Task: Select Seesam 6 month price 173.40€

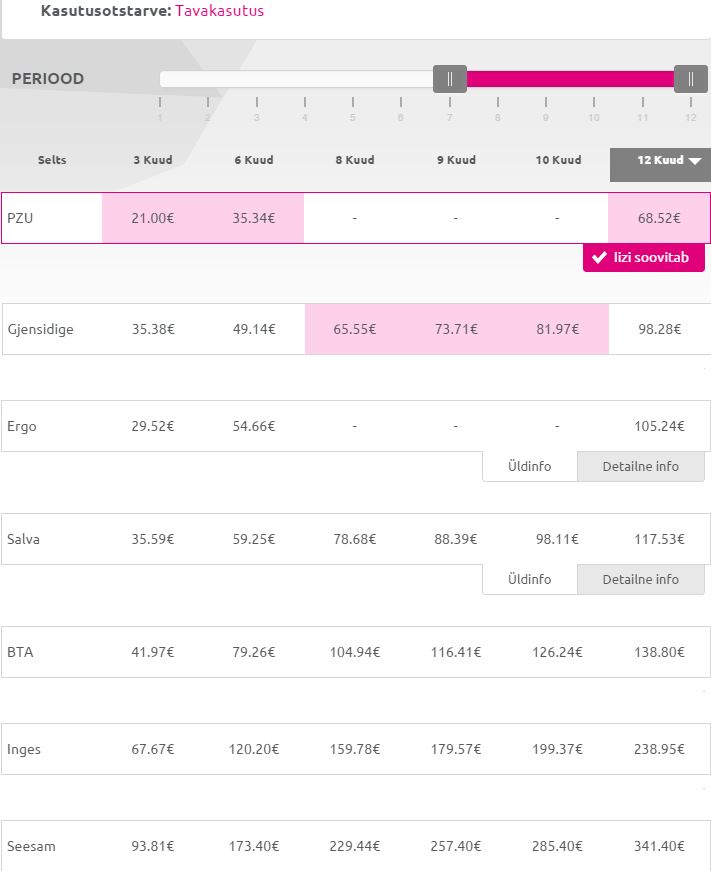Action: [x=254, y=847]
